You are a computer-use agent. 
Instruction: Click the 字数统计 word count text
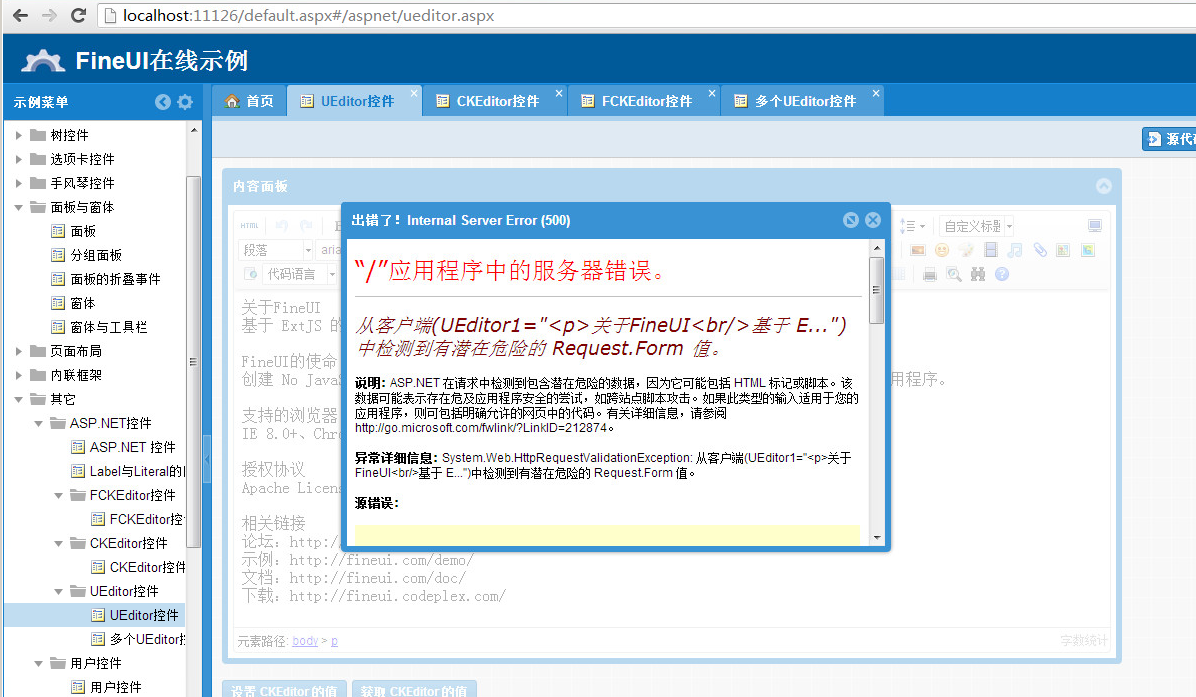(x=1083, y=641)
